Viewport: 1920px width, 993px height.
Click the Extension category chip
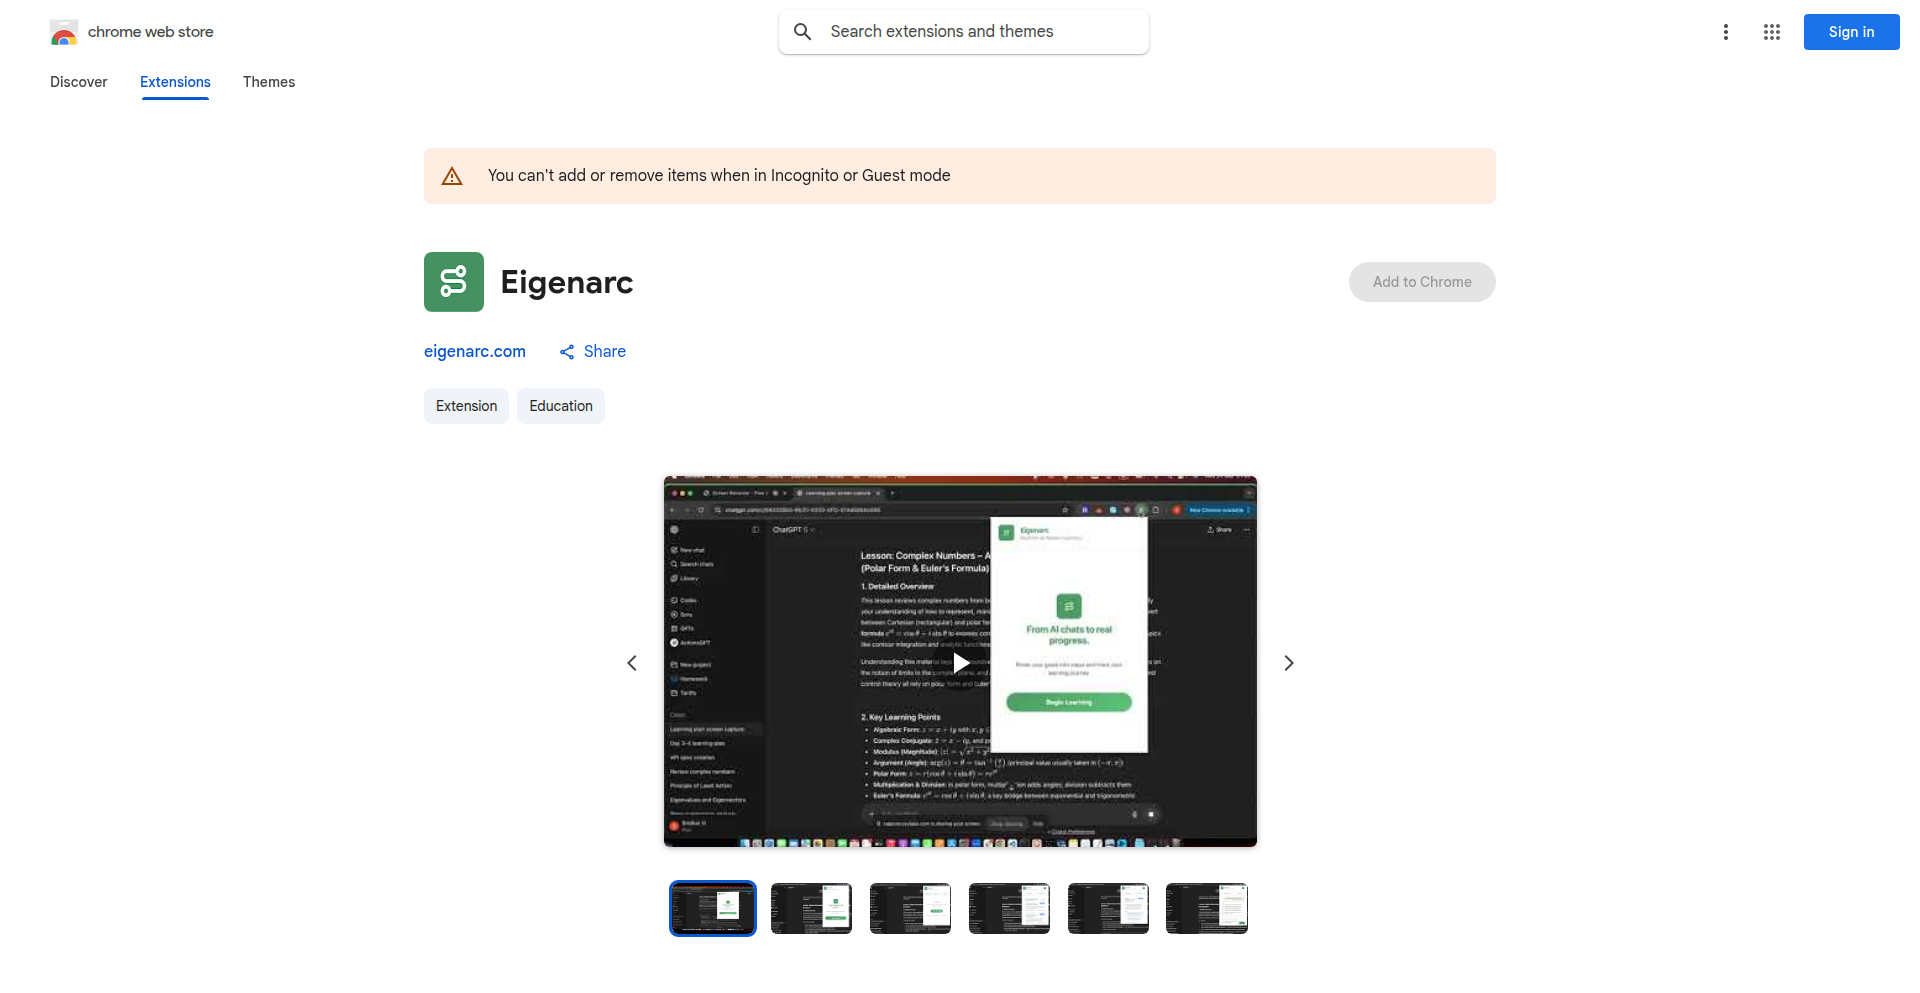click(x=466, y=406)
